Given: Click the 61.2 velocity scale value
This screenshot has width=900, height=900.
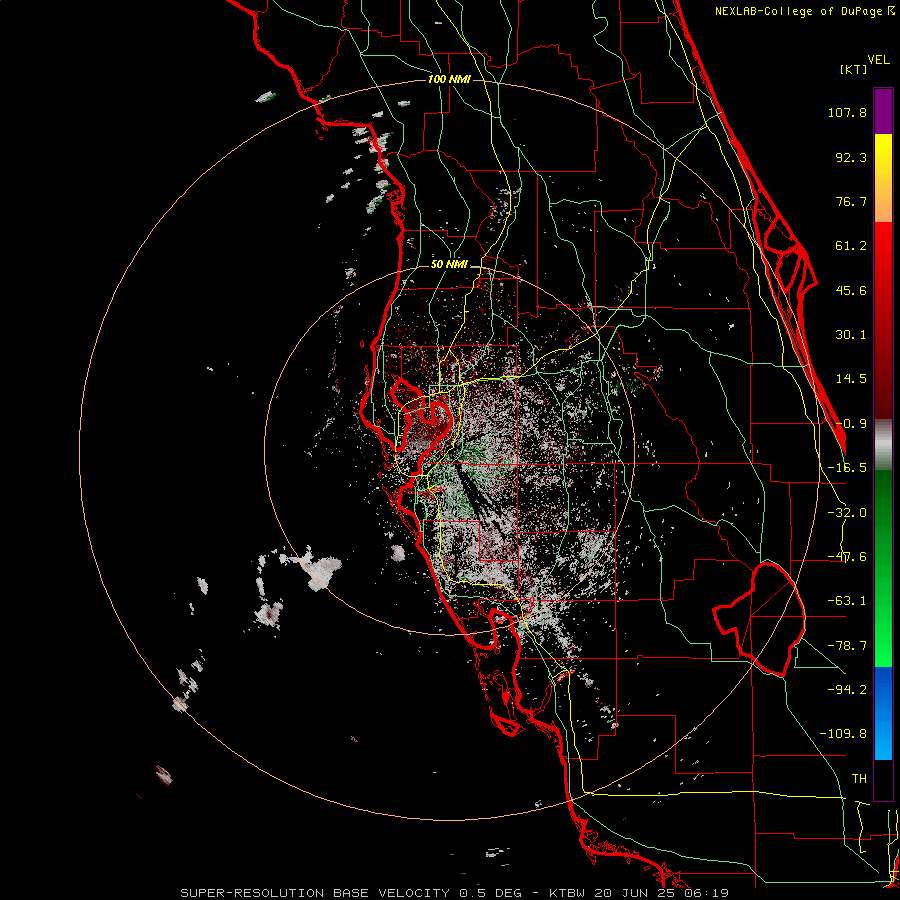Looking at the screenshot, I should [851, 246].
